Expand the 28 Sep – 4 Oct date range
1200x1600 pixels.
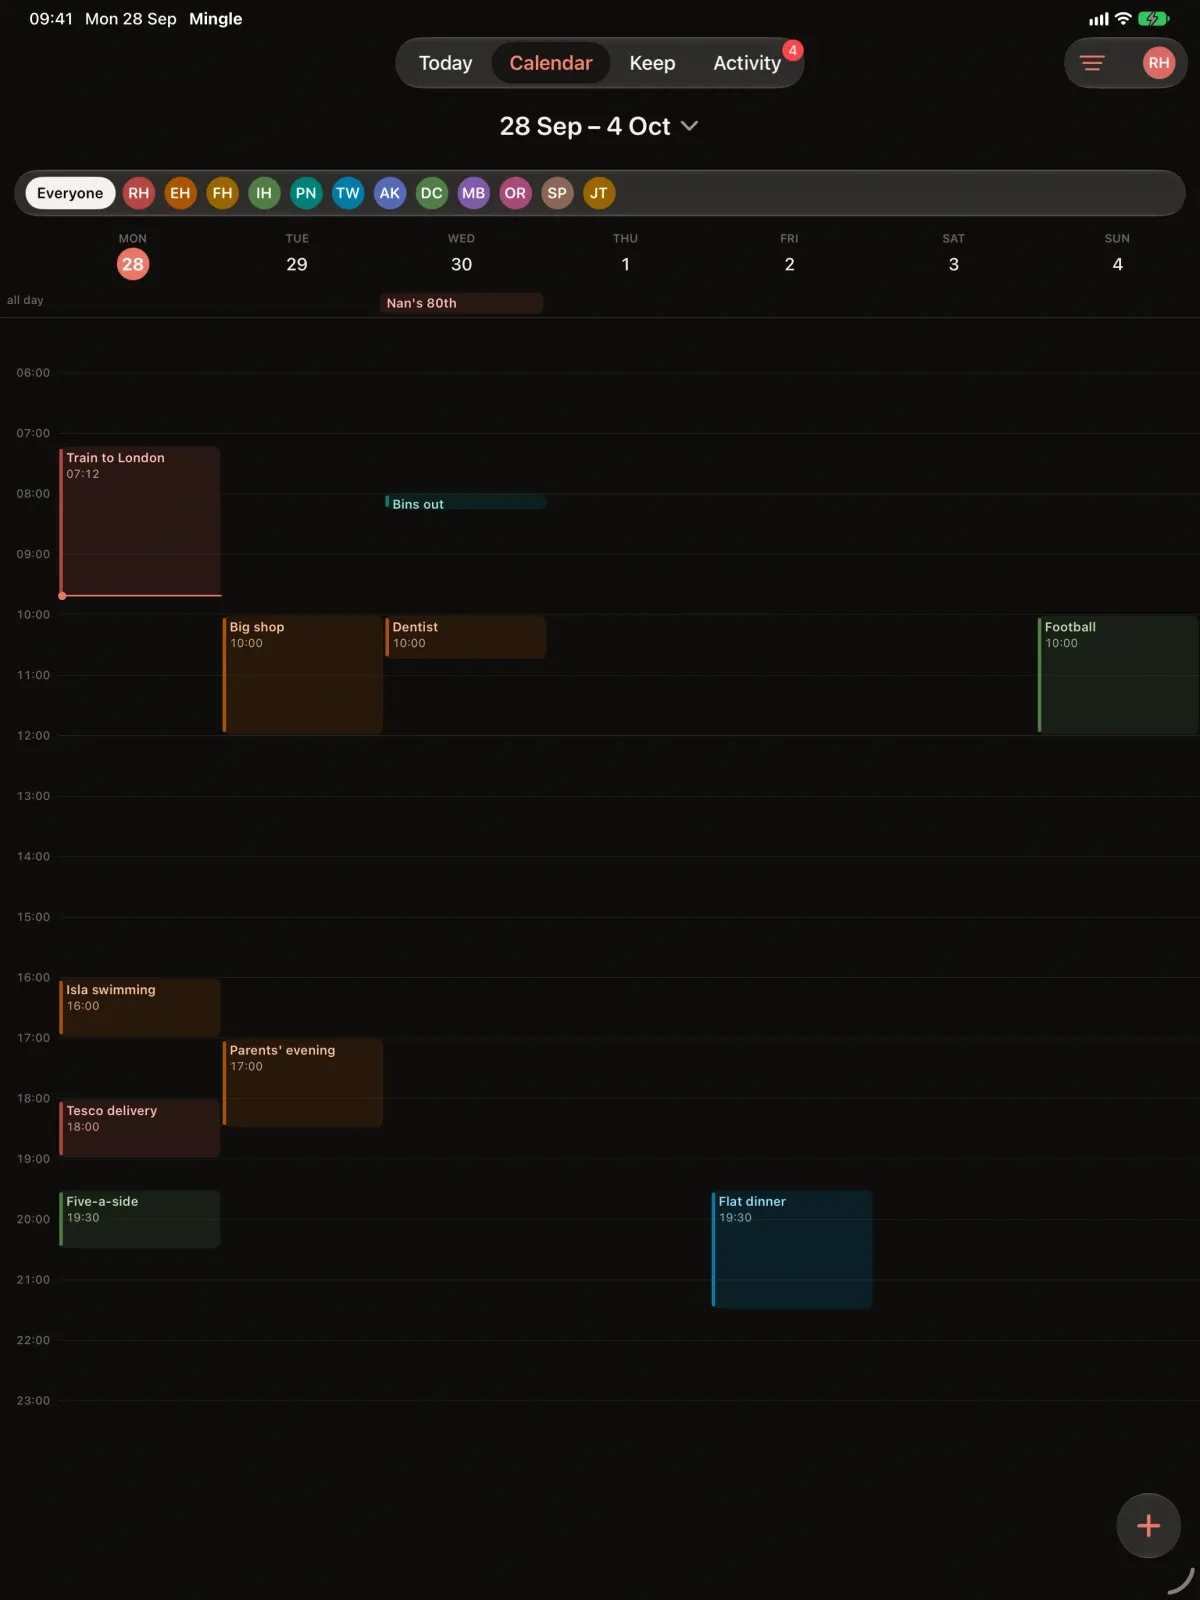[599, 126]
